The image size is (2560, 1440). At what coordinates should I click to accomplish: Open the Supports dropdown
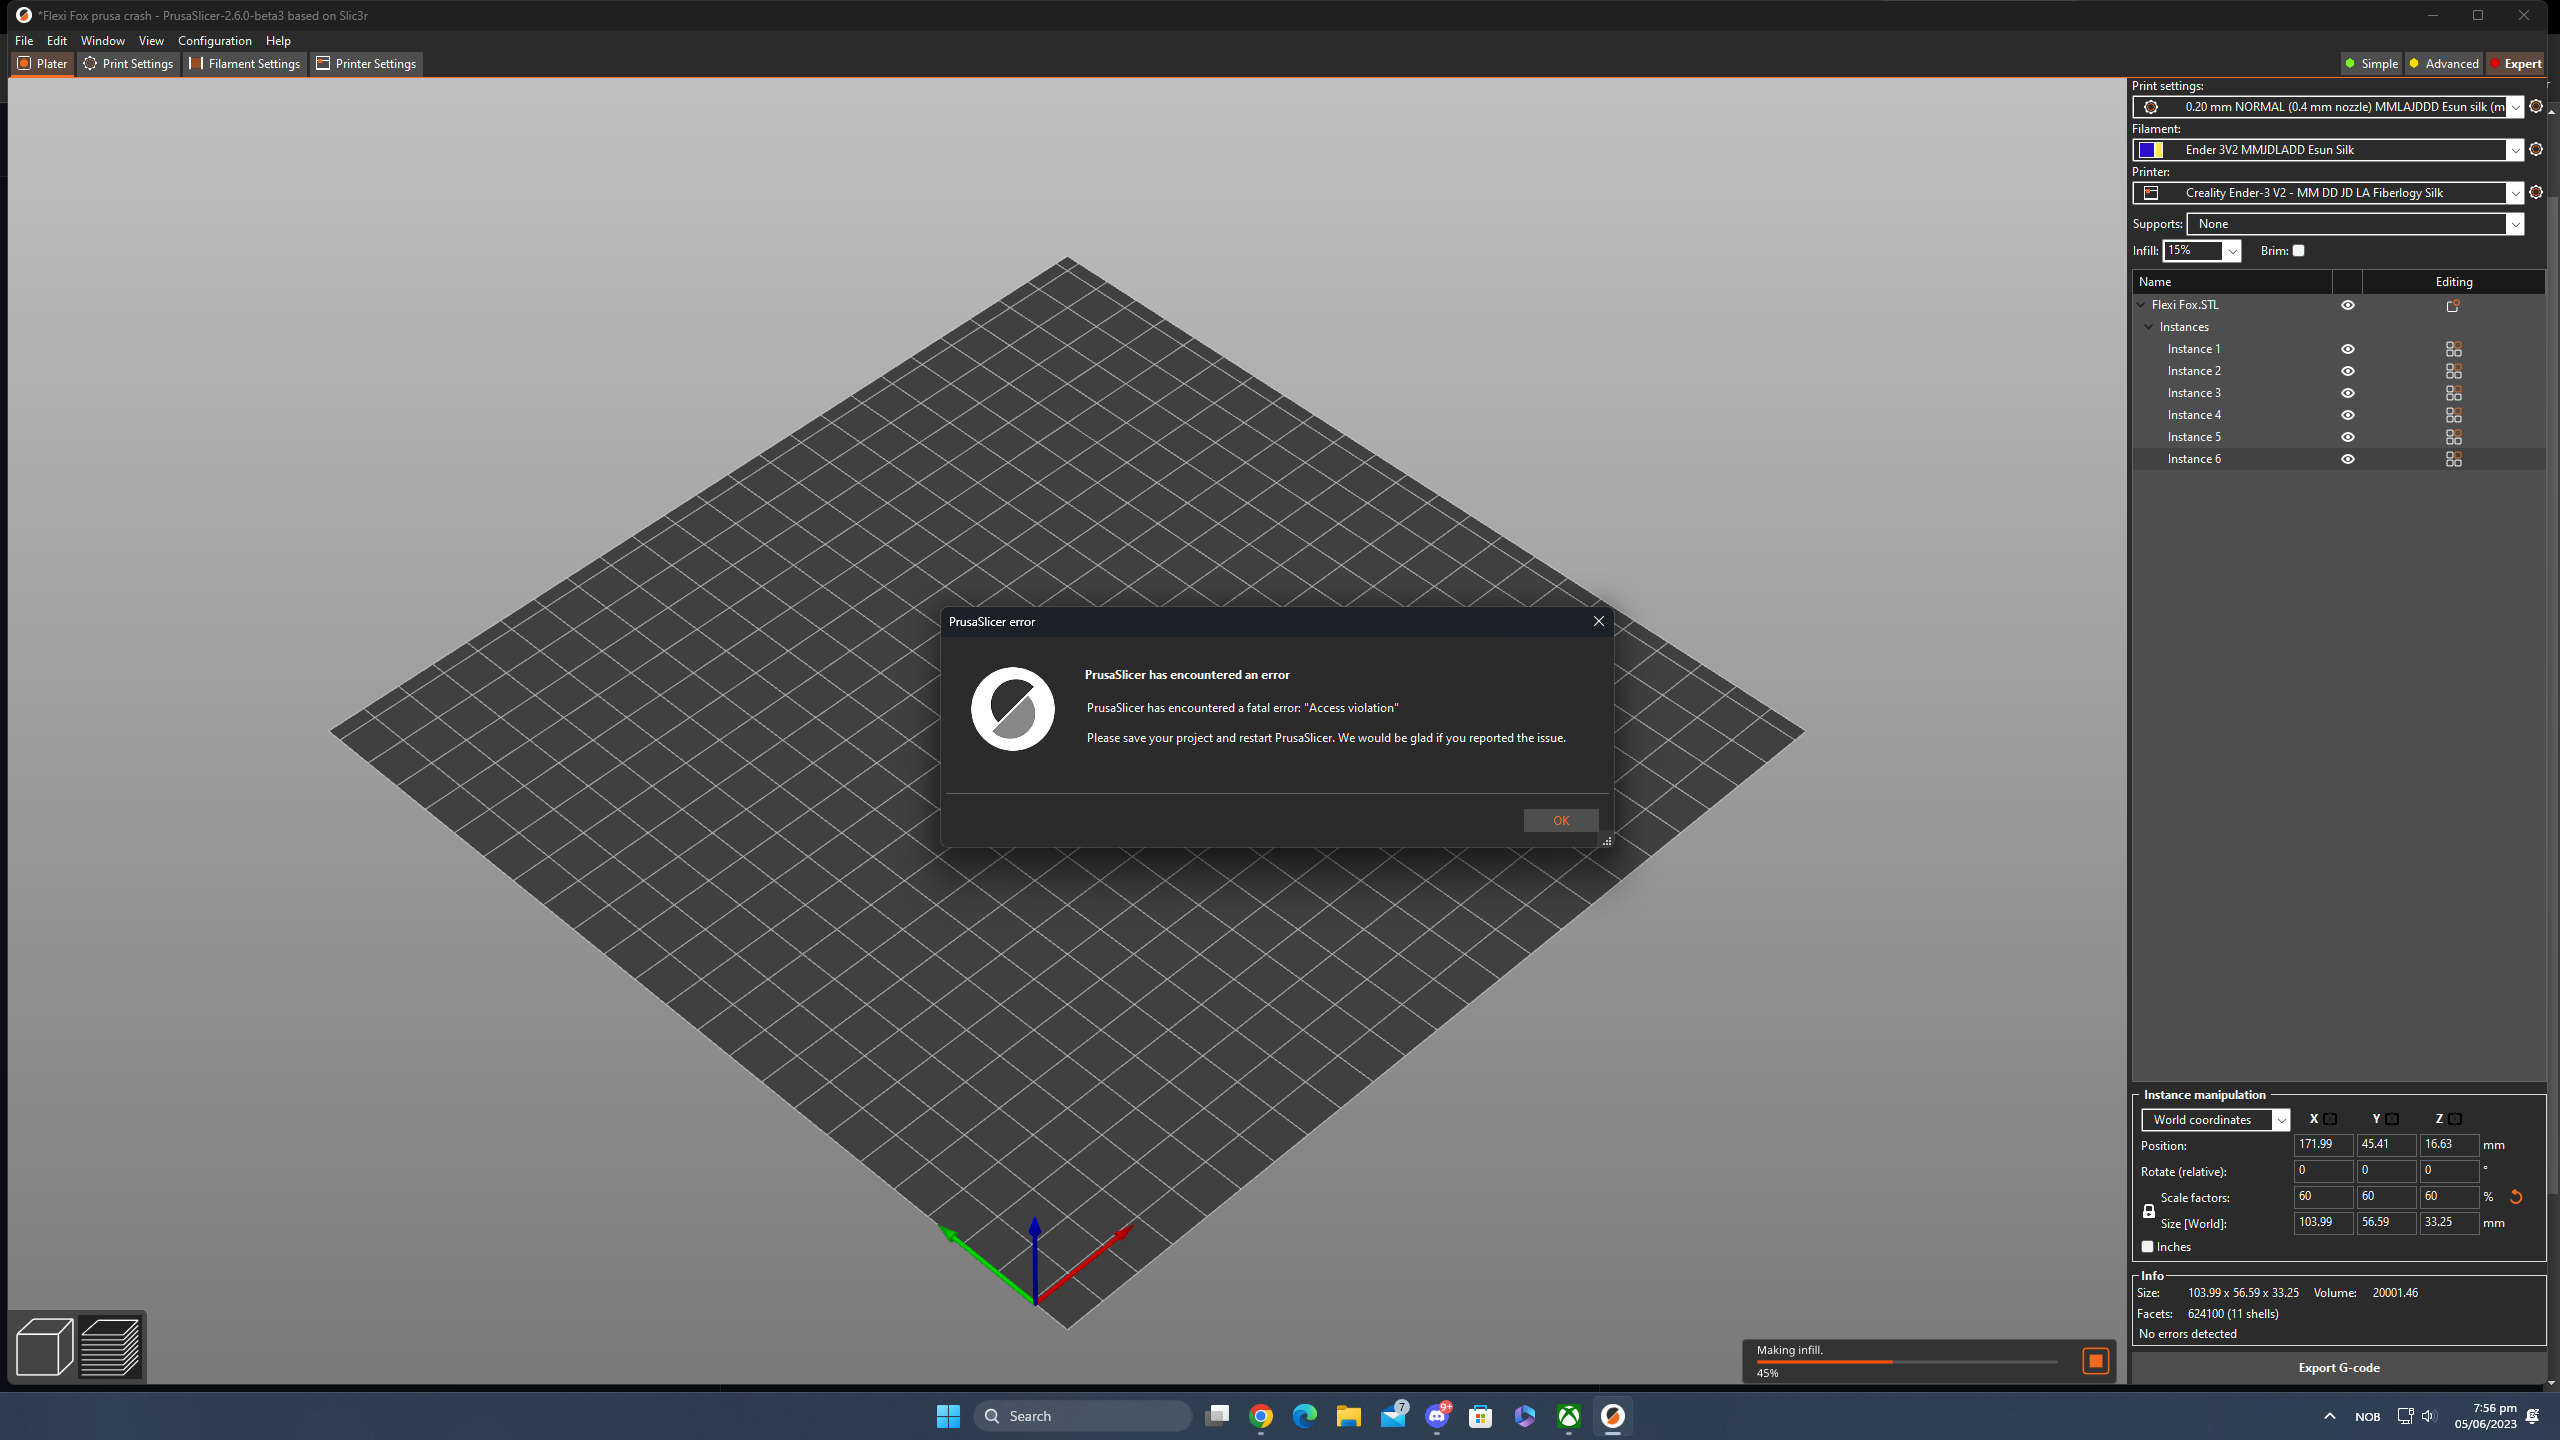[2514, 224]
